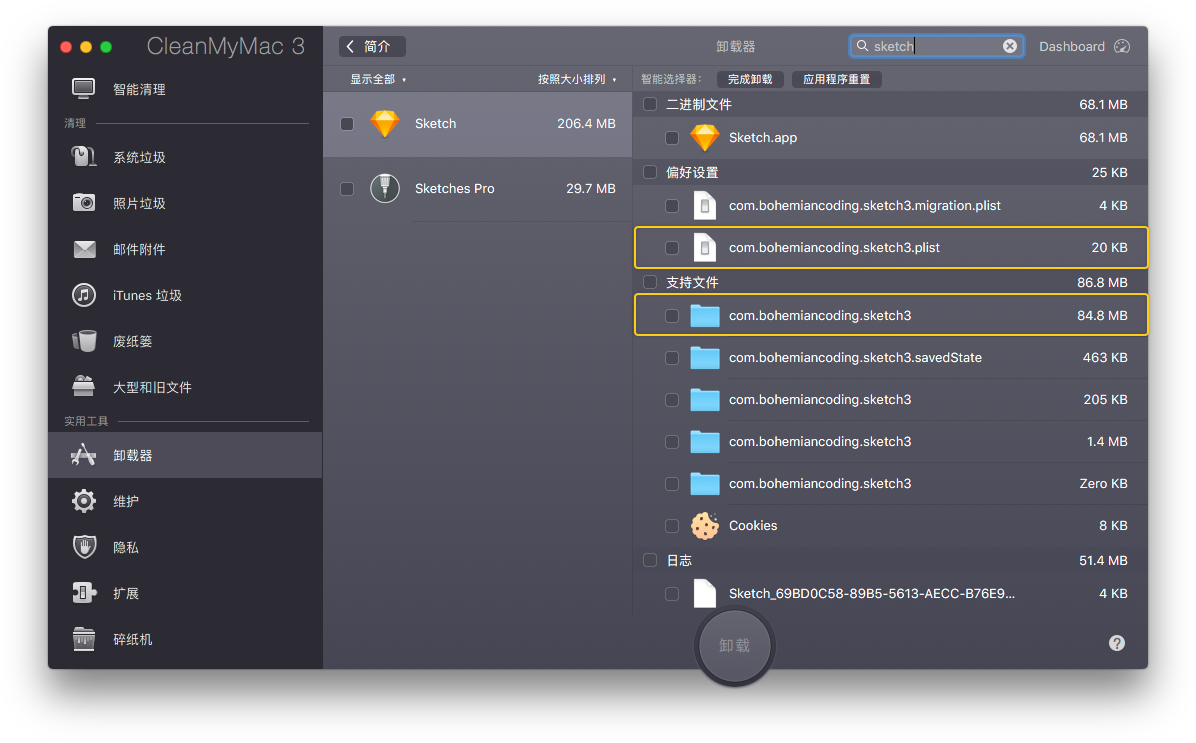
Task: Select the Sketches Pro 29.7 MB row
Action: (x=477, y=188)
